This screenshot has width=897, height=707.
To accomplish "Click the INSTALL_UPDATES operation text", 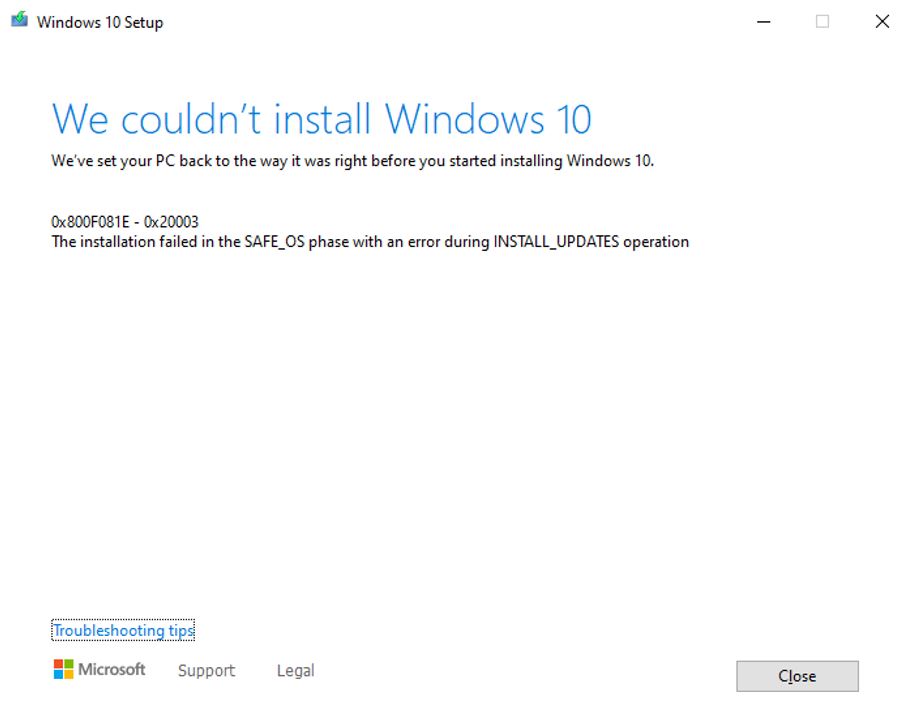I will [x=556, y=242].
